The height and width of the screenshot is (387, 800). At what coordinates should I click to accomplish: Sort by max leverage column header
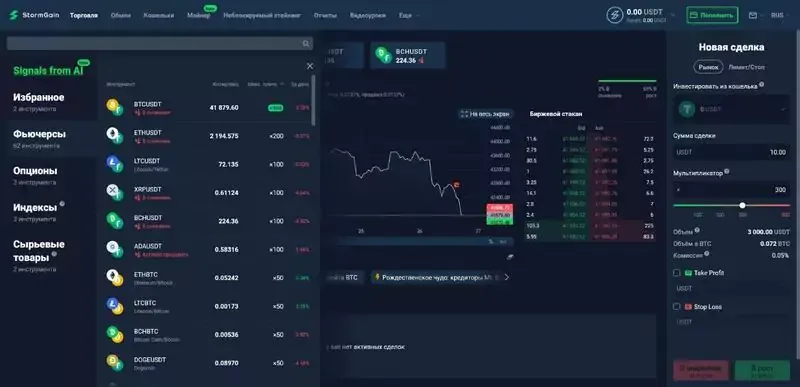click(x=266, y=84)
